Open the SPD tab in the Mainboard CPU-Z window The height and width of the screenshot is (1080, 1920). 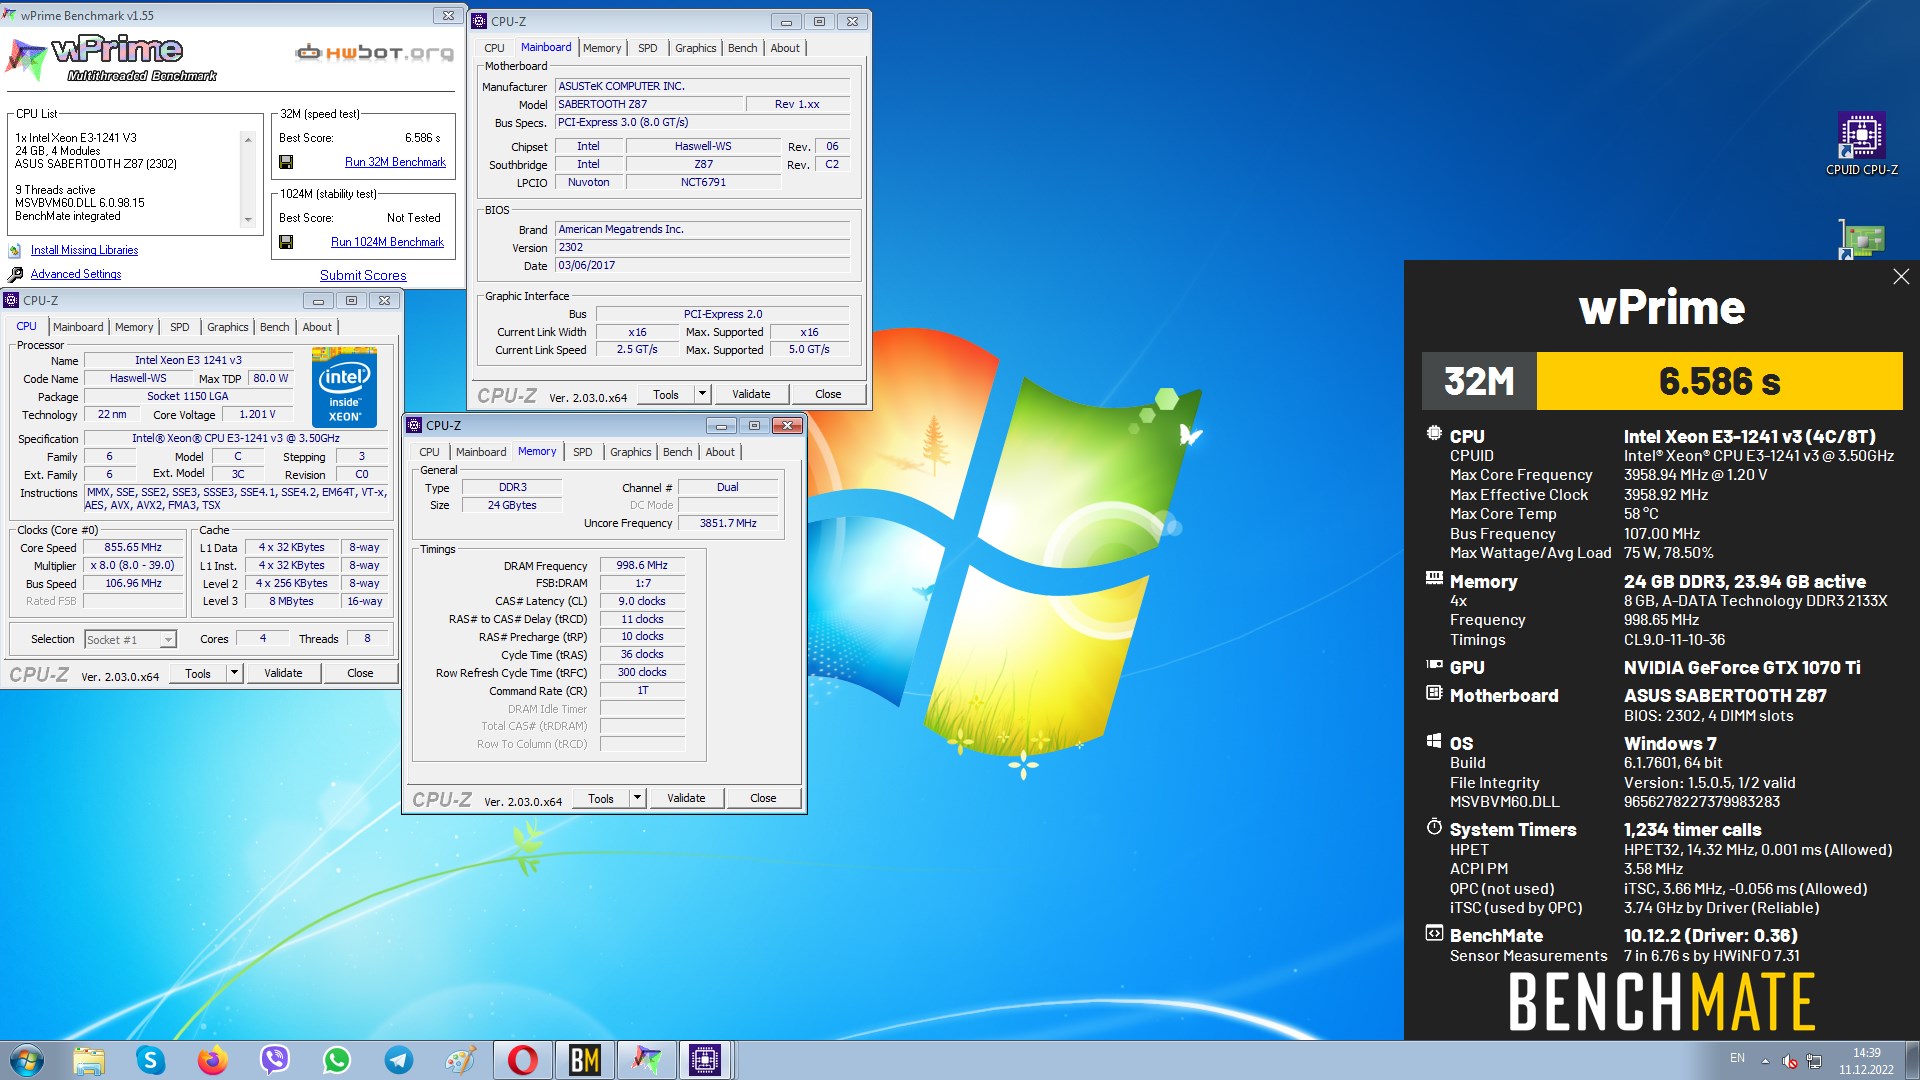pos(648,48)
